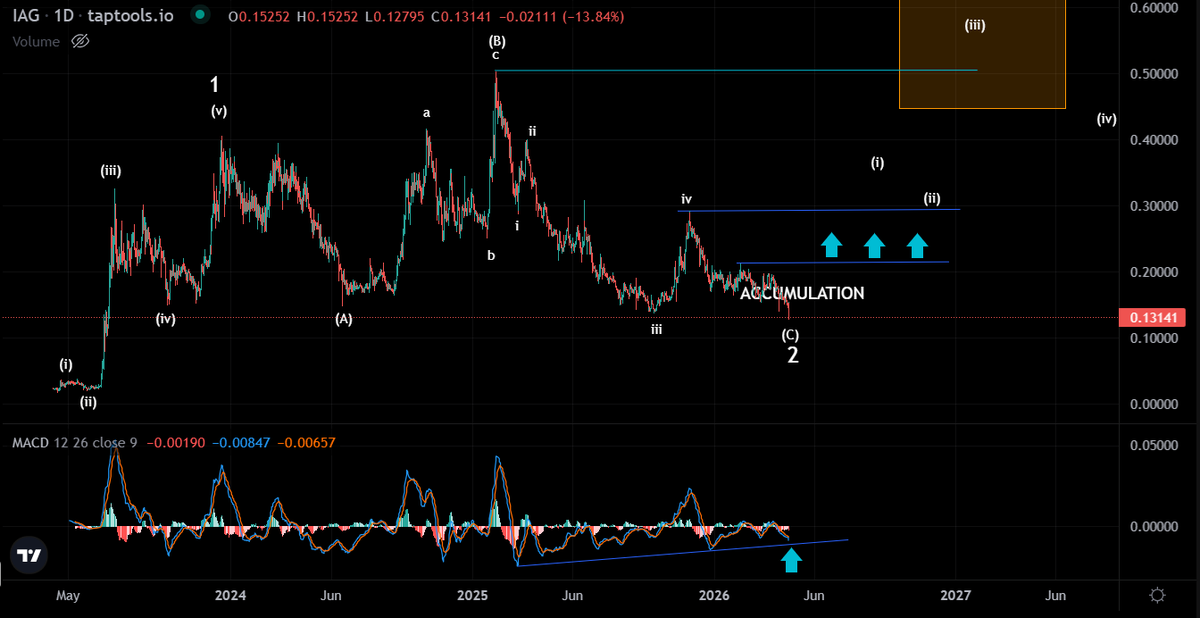
Task: Click the change value -0.02111 (-13.84%)
Action: pyautogui.click(x=561, y=16)
